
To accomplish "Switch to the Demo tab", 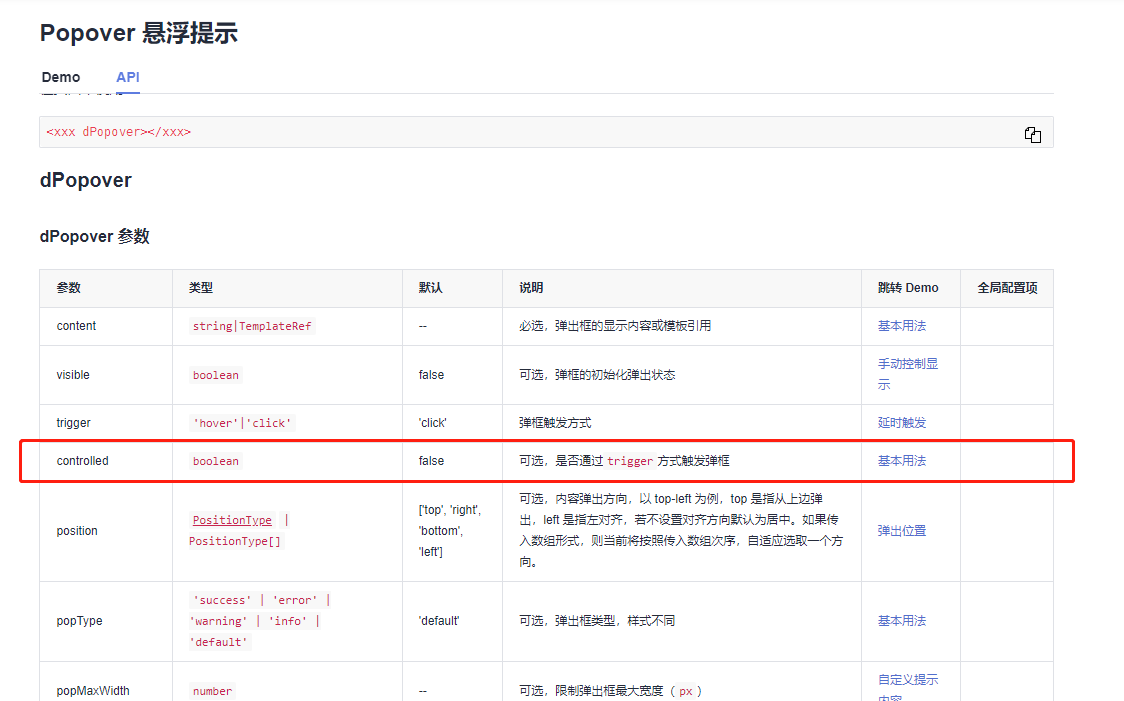I will tap(61, 77).
